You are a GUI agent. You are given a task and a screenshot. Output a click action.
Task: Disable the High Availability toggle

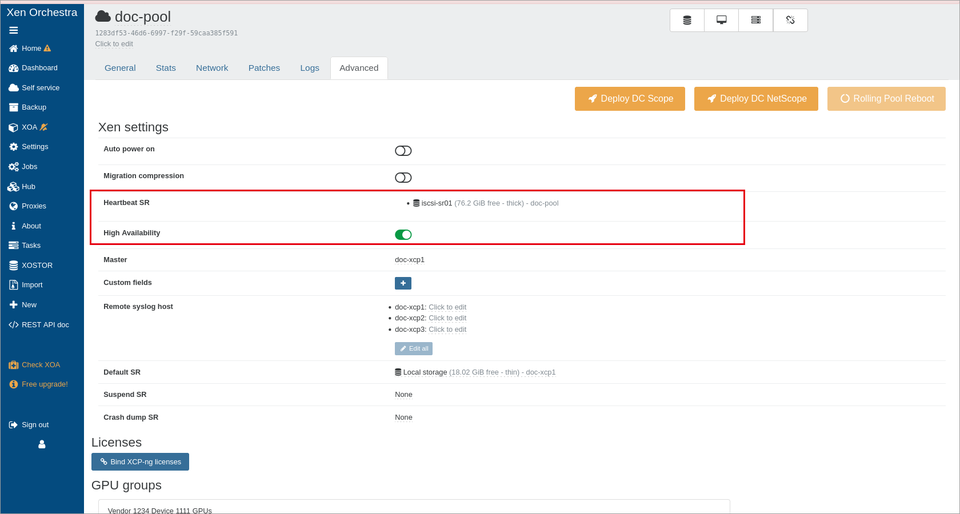(403, 234)
